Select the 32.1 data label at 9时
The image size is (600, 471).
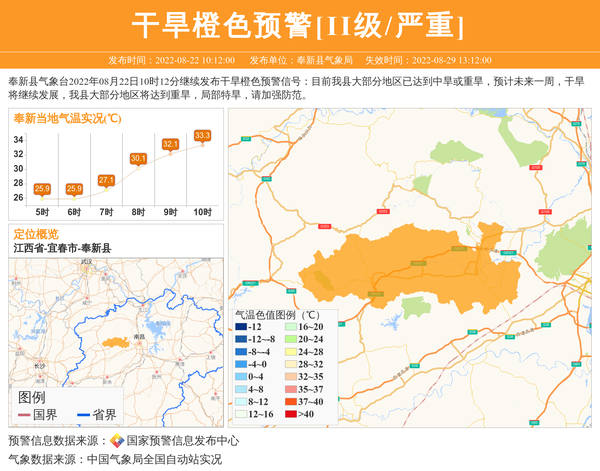tap(170, 144)
